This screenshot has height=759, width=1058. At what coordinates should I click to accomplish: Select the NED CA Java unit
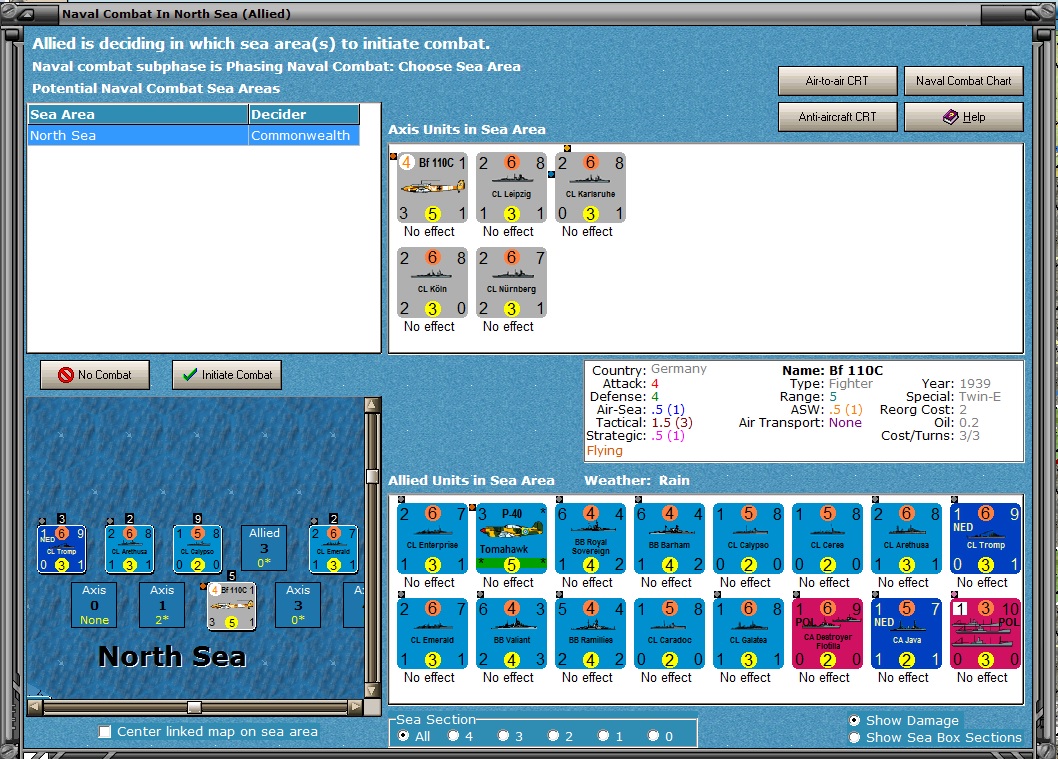(906, 634)
